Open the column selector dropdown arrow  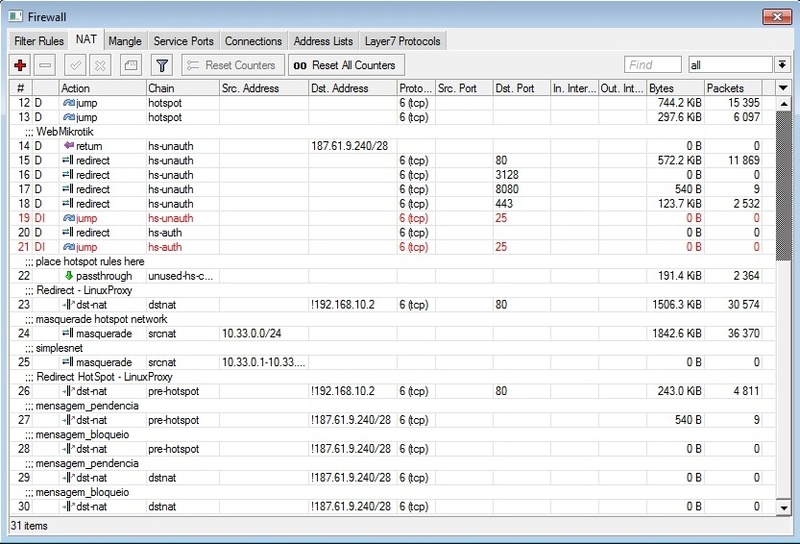(x=783, y=88)
